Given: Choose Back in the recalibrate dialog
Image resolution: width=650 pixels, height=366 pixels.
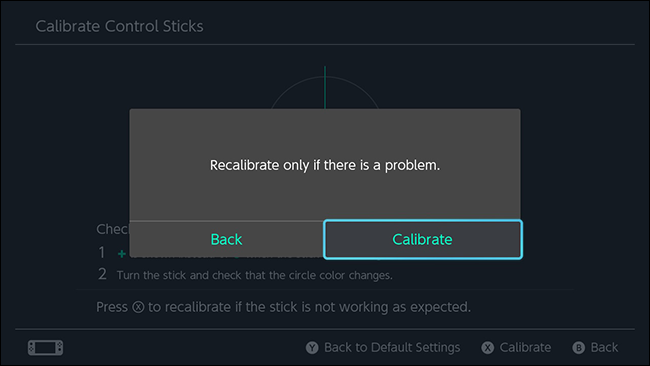Looking at the screenshot, I should click(226, 240).
